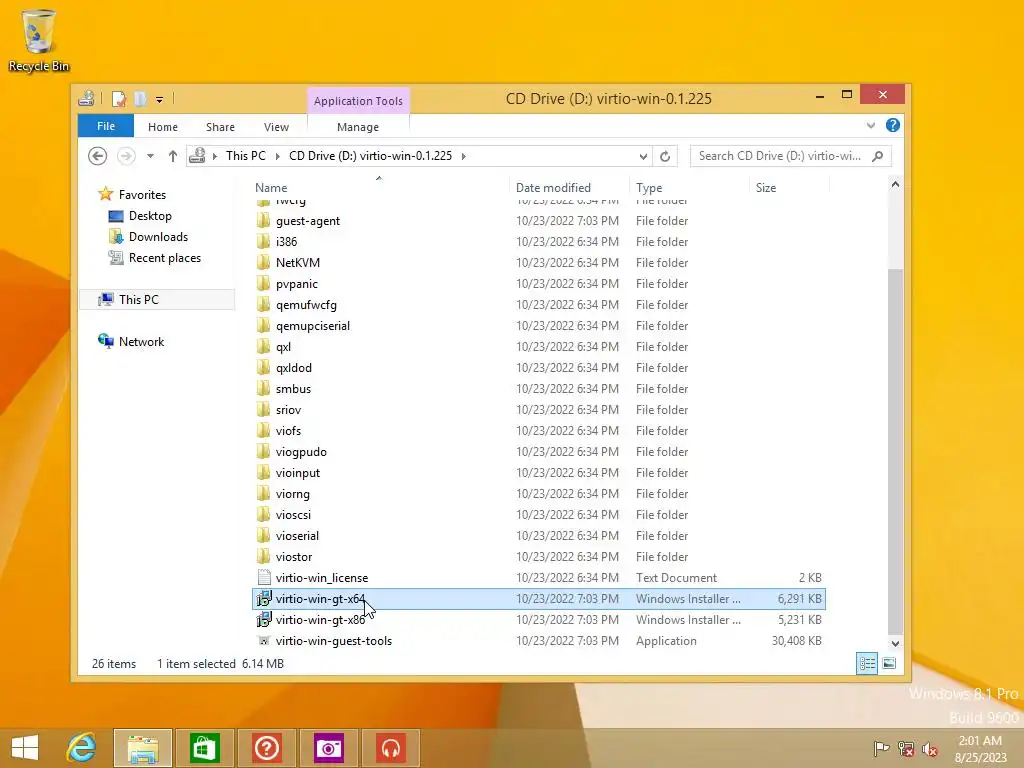Switch to the Share ribbon tab
Image resolution: width=1024 pixels, height=768 pixels.
tap(220, 127)
